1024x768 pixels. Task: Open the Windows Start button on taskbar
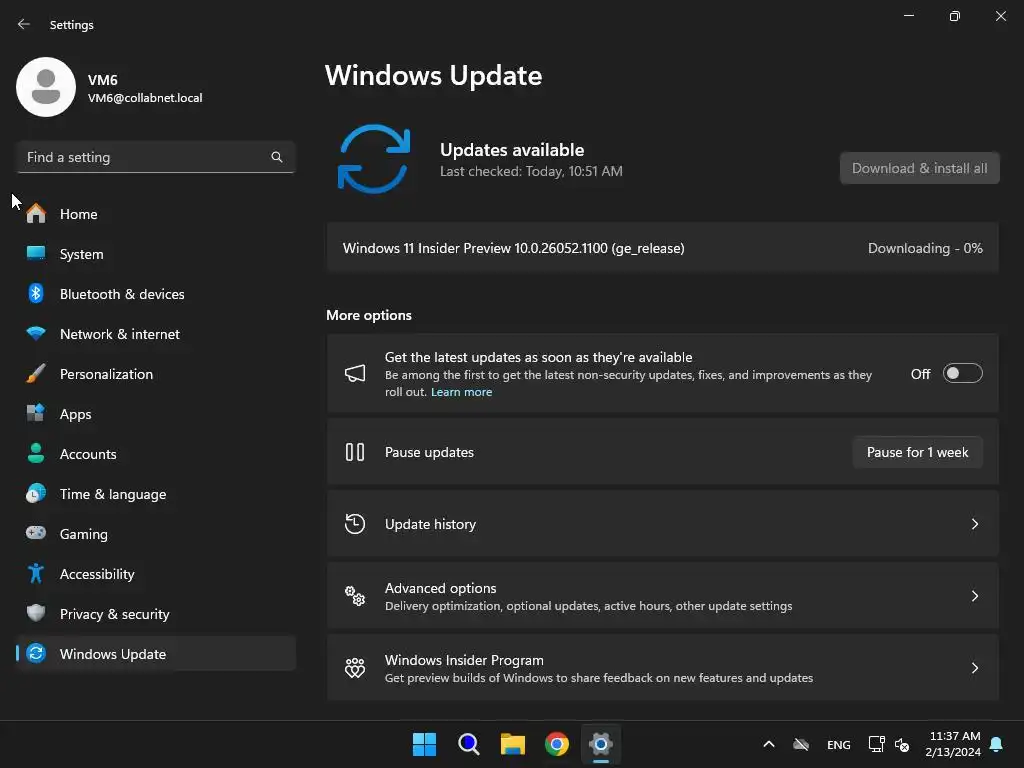(424, 744)
